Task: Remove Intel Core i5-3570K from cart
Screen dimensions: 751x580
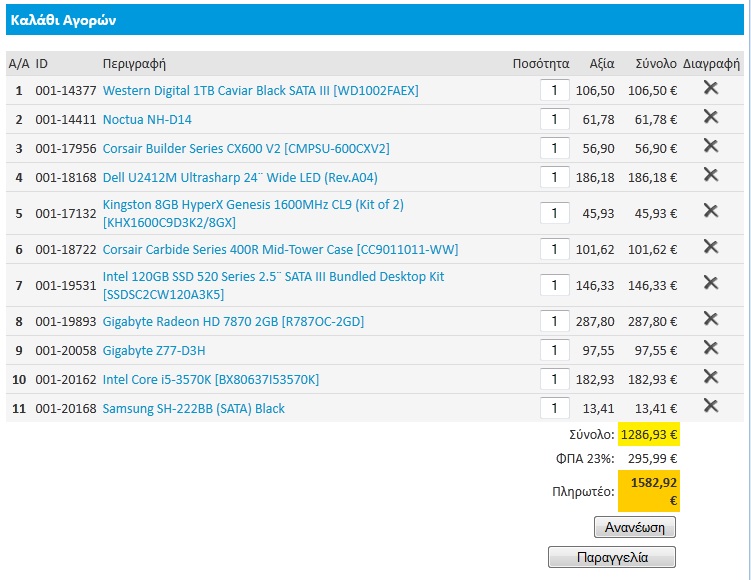Action: click(x=711, y=377)
